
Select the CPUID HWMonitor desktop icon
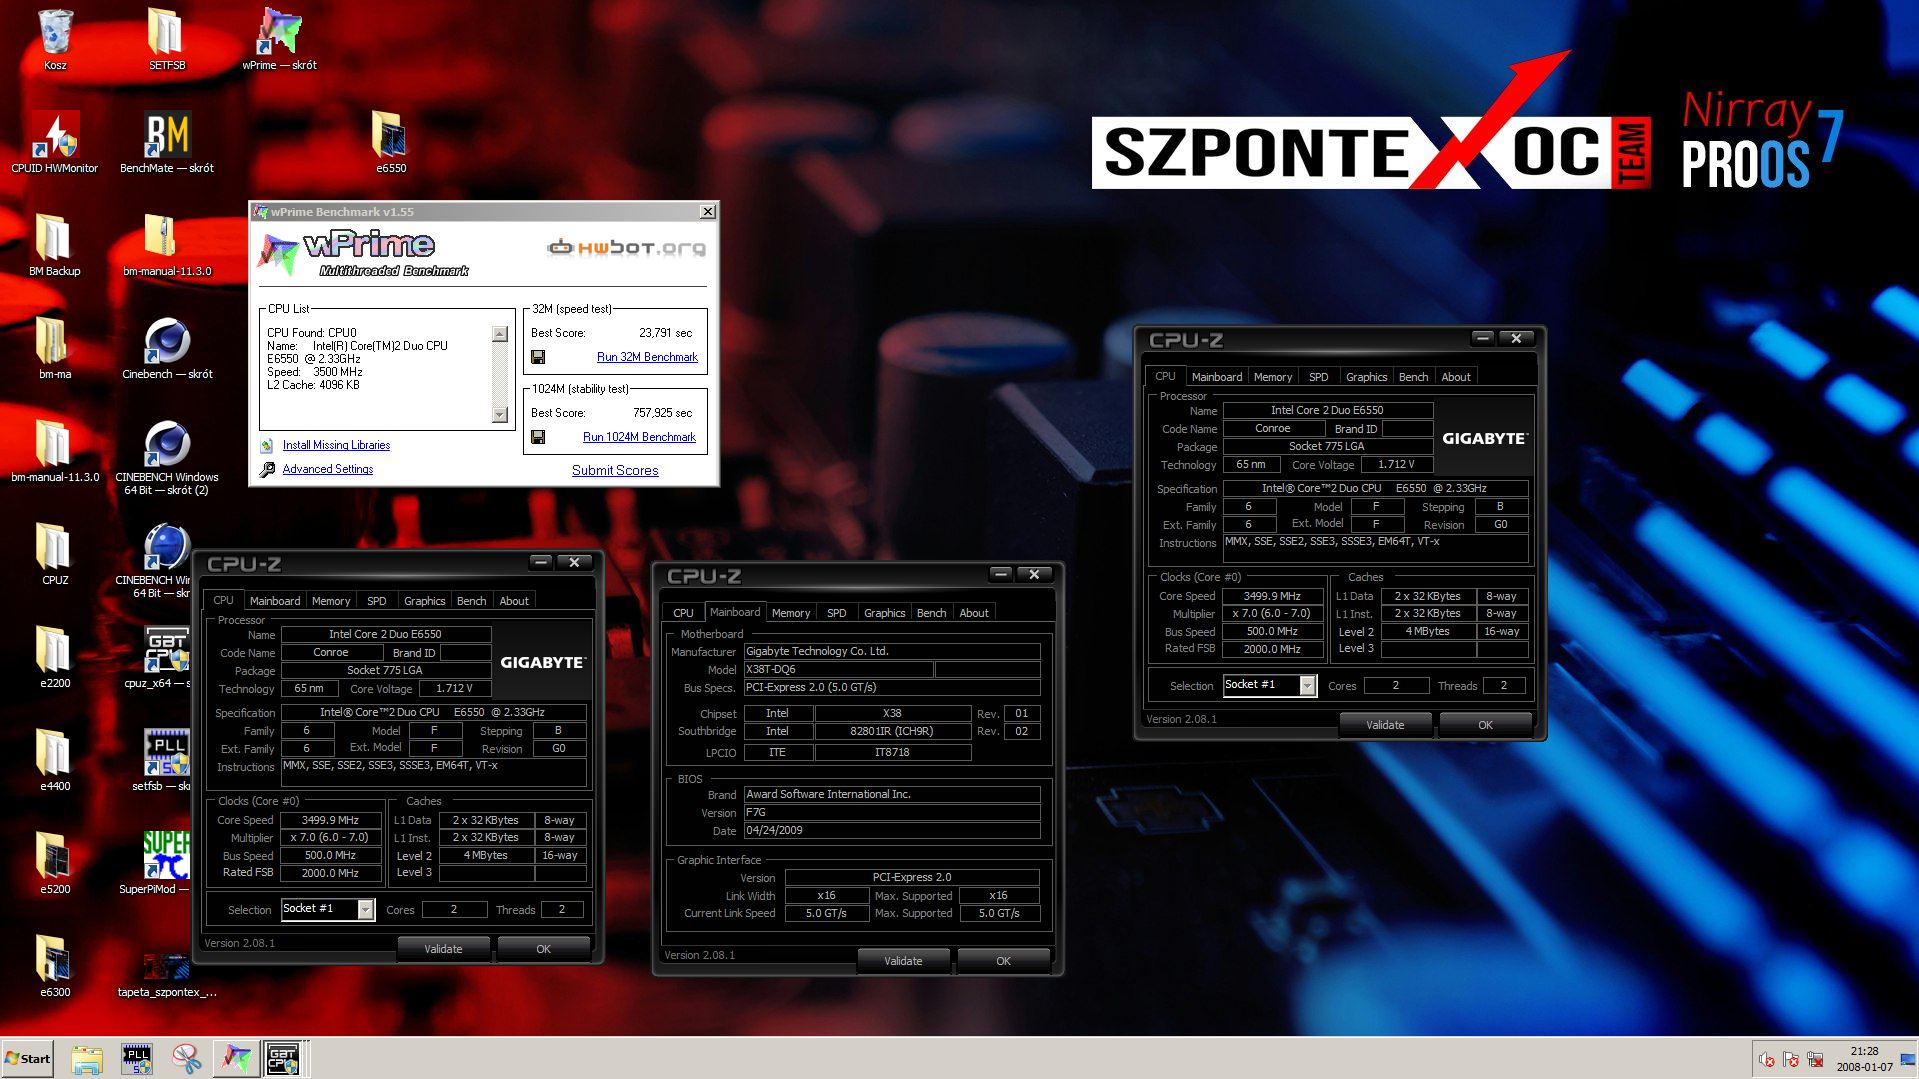tap(55, 143)
